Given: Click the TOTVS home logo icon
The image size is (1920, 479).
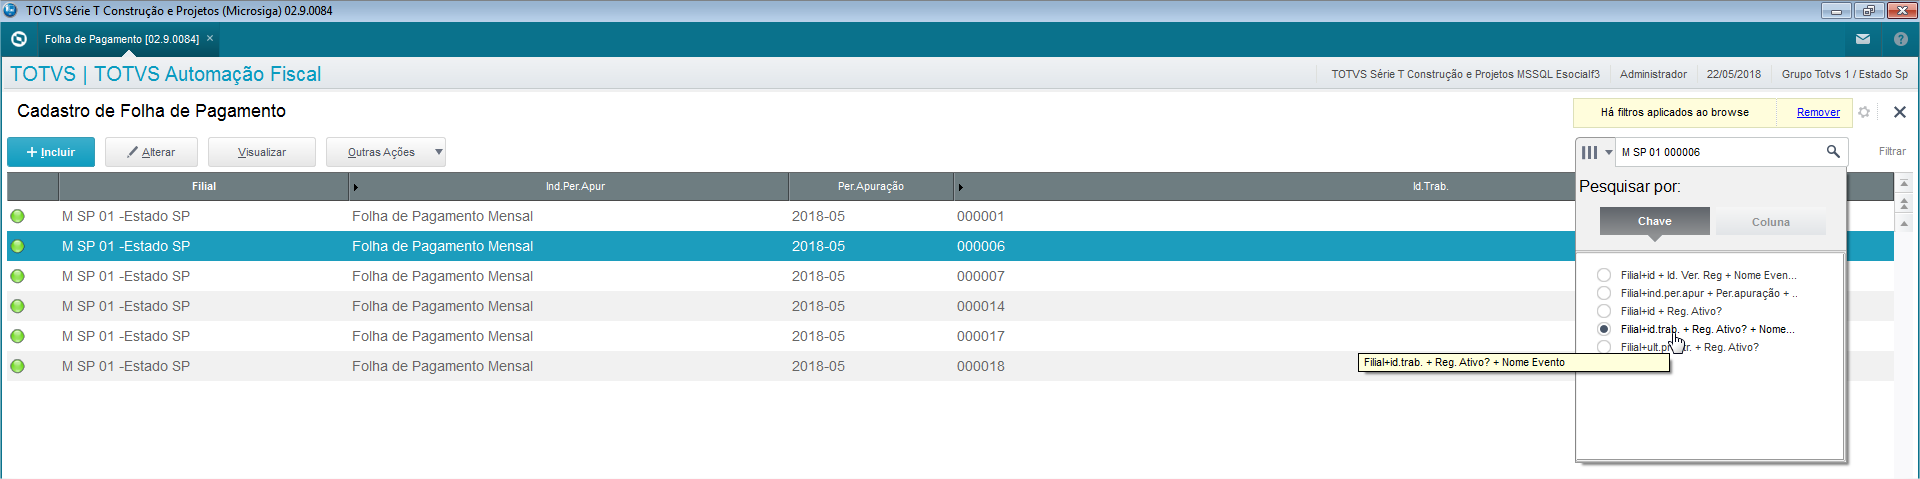Looking at the screenshot, I should (x=18, y=39).
